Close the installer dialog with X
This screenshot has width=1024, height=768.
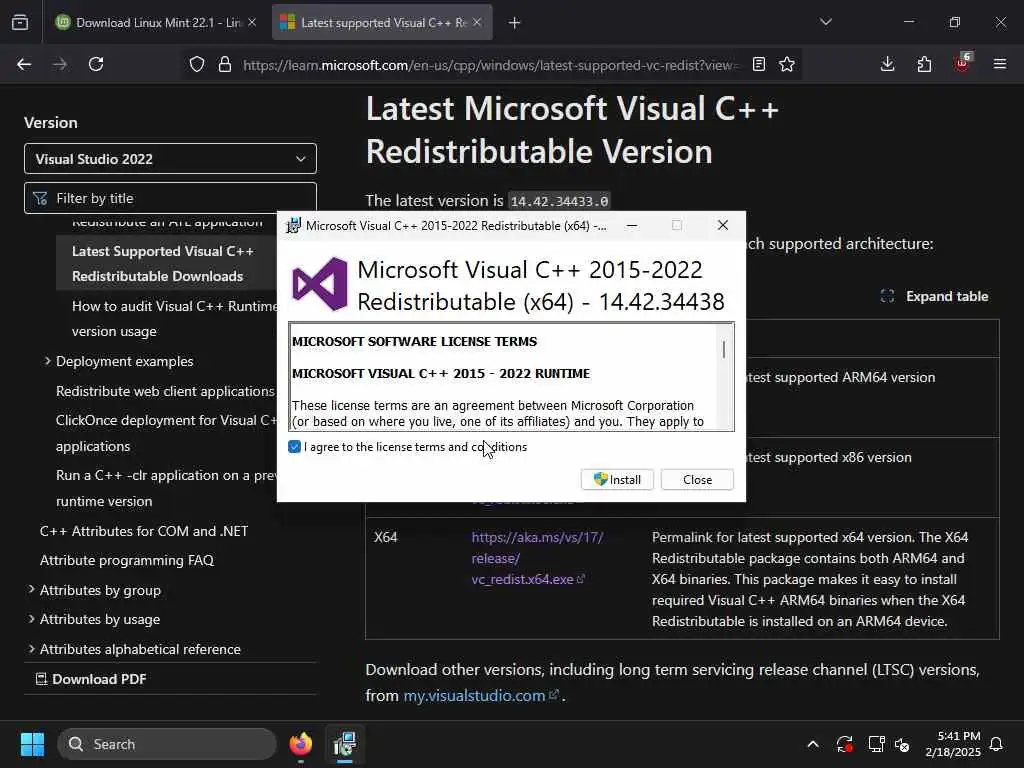[x=722, y=225]
